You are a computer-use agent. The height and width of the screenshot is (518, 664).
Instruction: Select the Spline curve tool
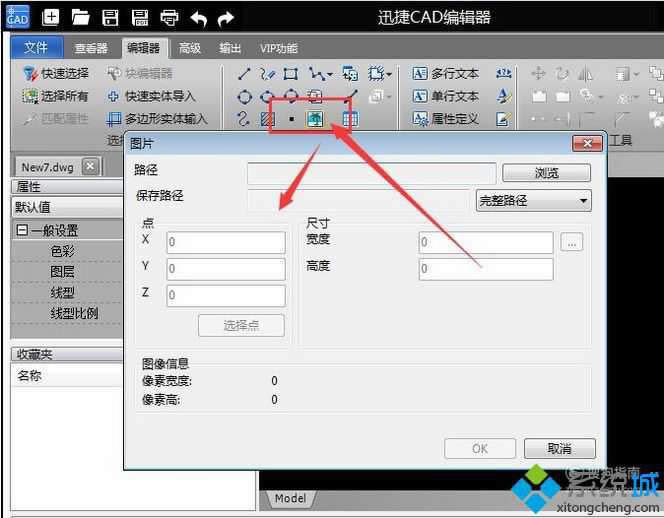[243, 119]
